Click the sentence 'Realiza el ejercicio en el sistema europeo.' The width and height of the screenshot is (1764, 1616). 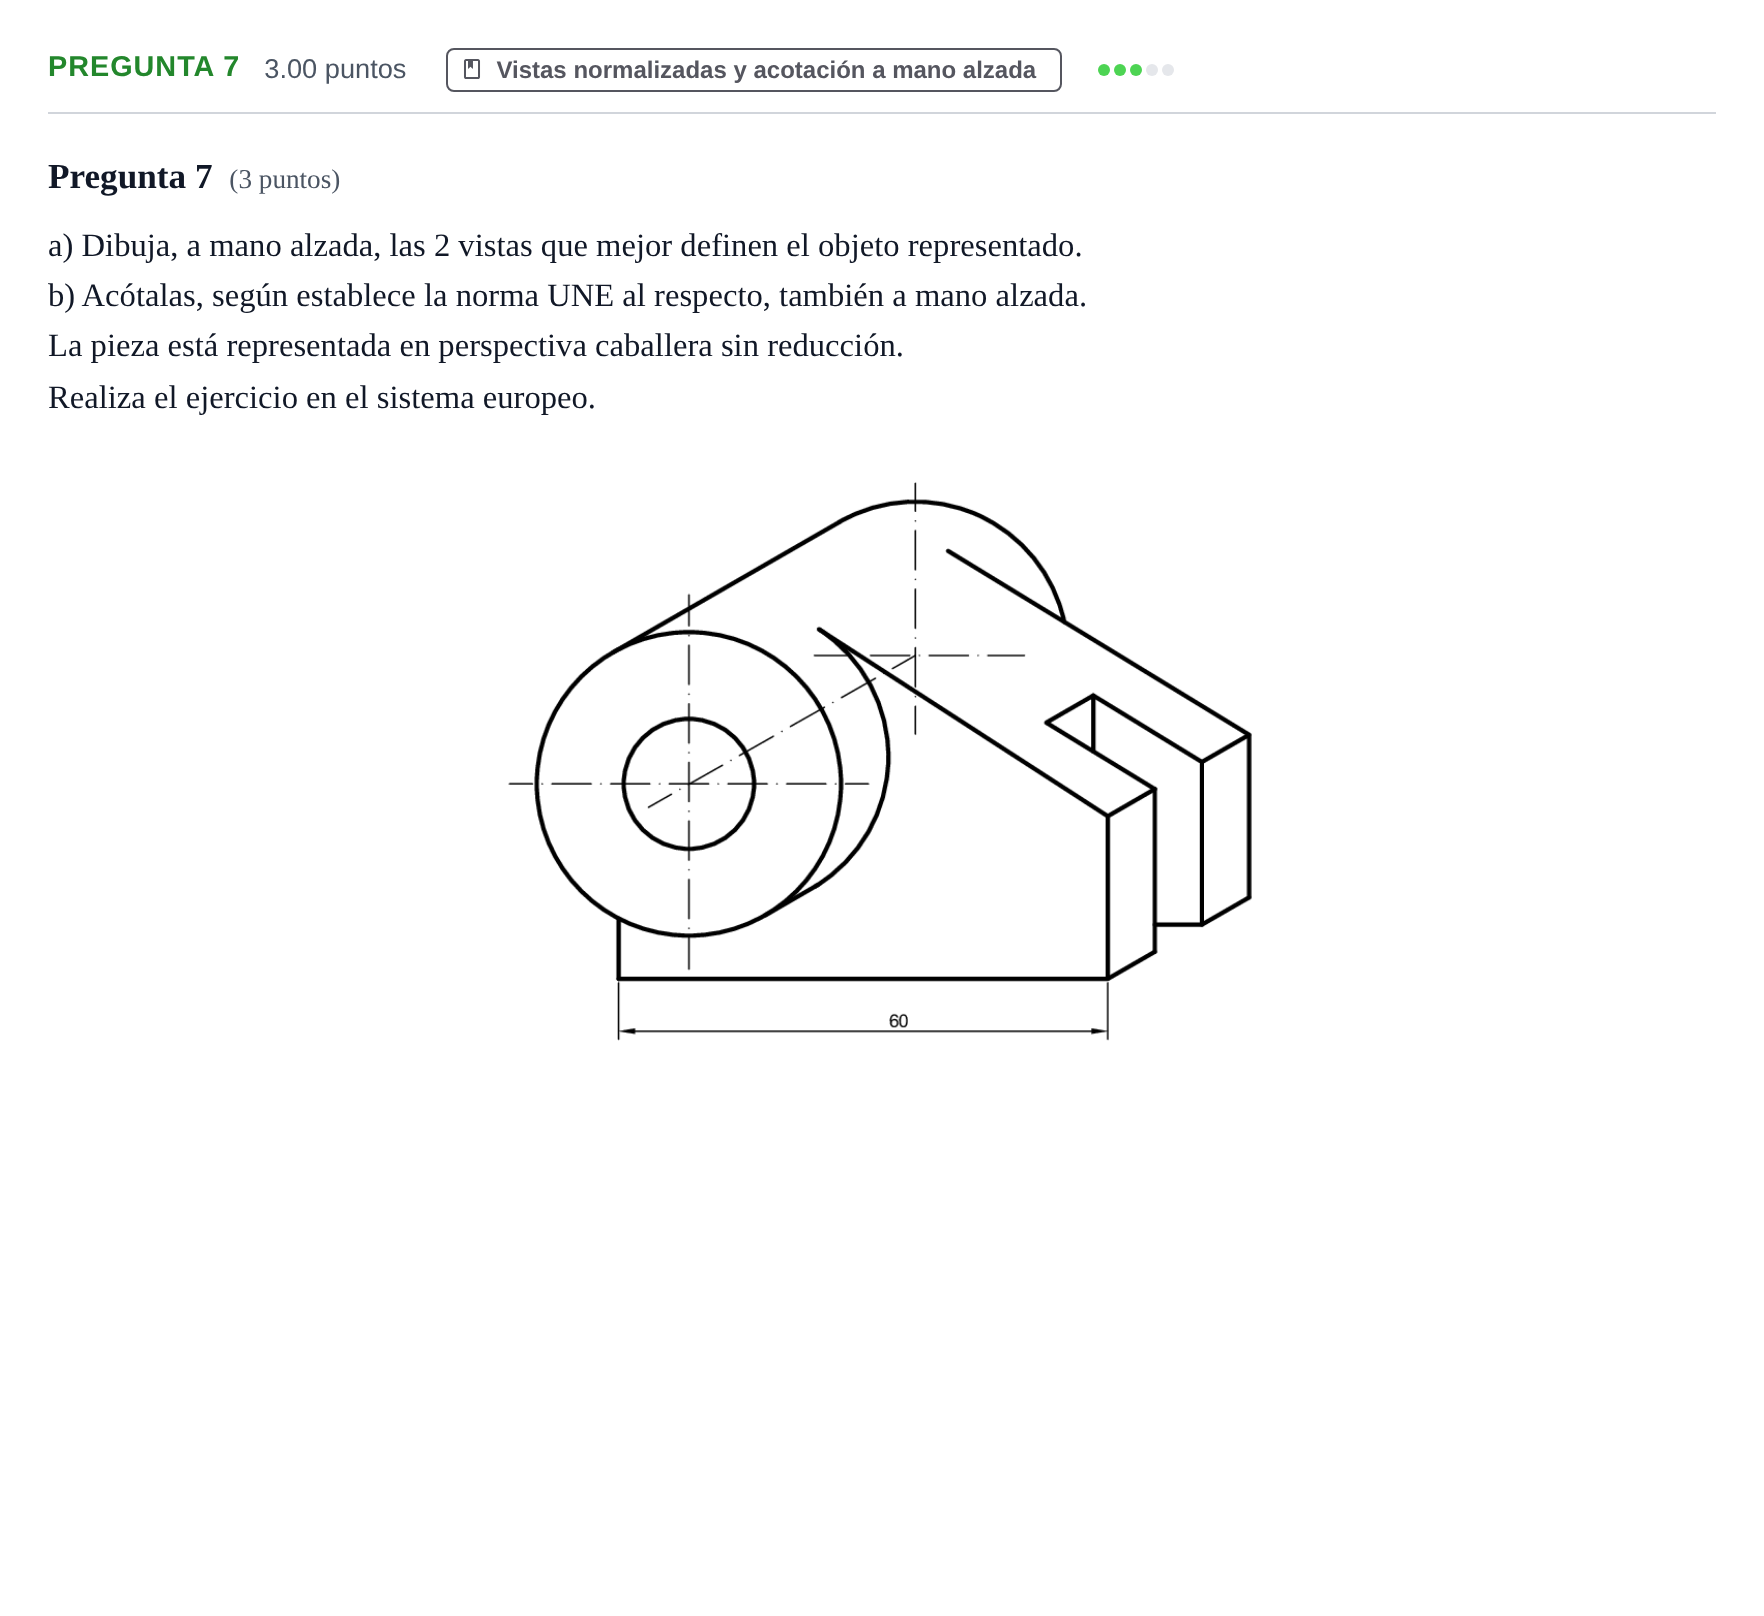pyautogui.click(x=322, y=398)
